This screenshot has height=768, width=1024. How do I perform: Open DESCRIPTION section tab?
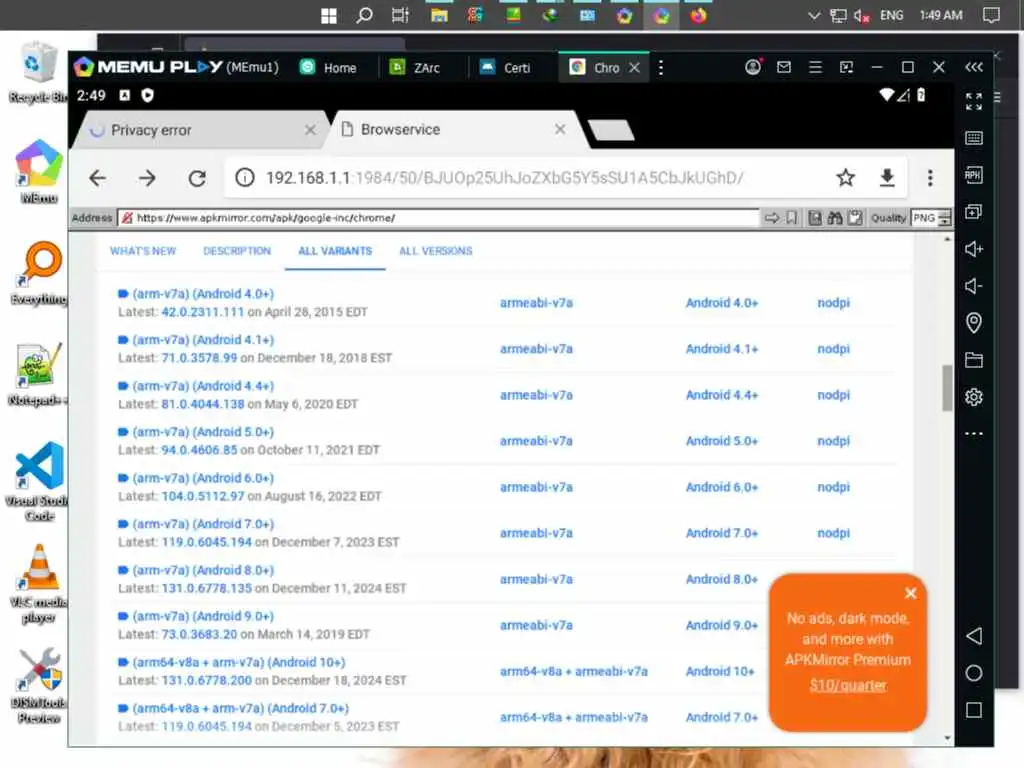coord(236,251)
